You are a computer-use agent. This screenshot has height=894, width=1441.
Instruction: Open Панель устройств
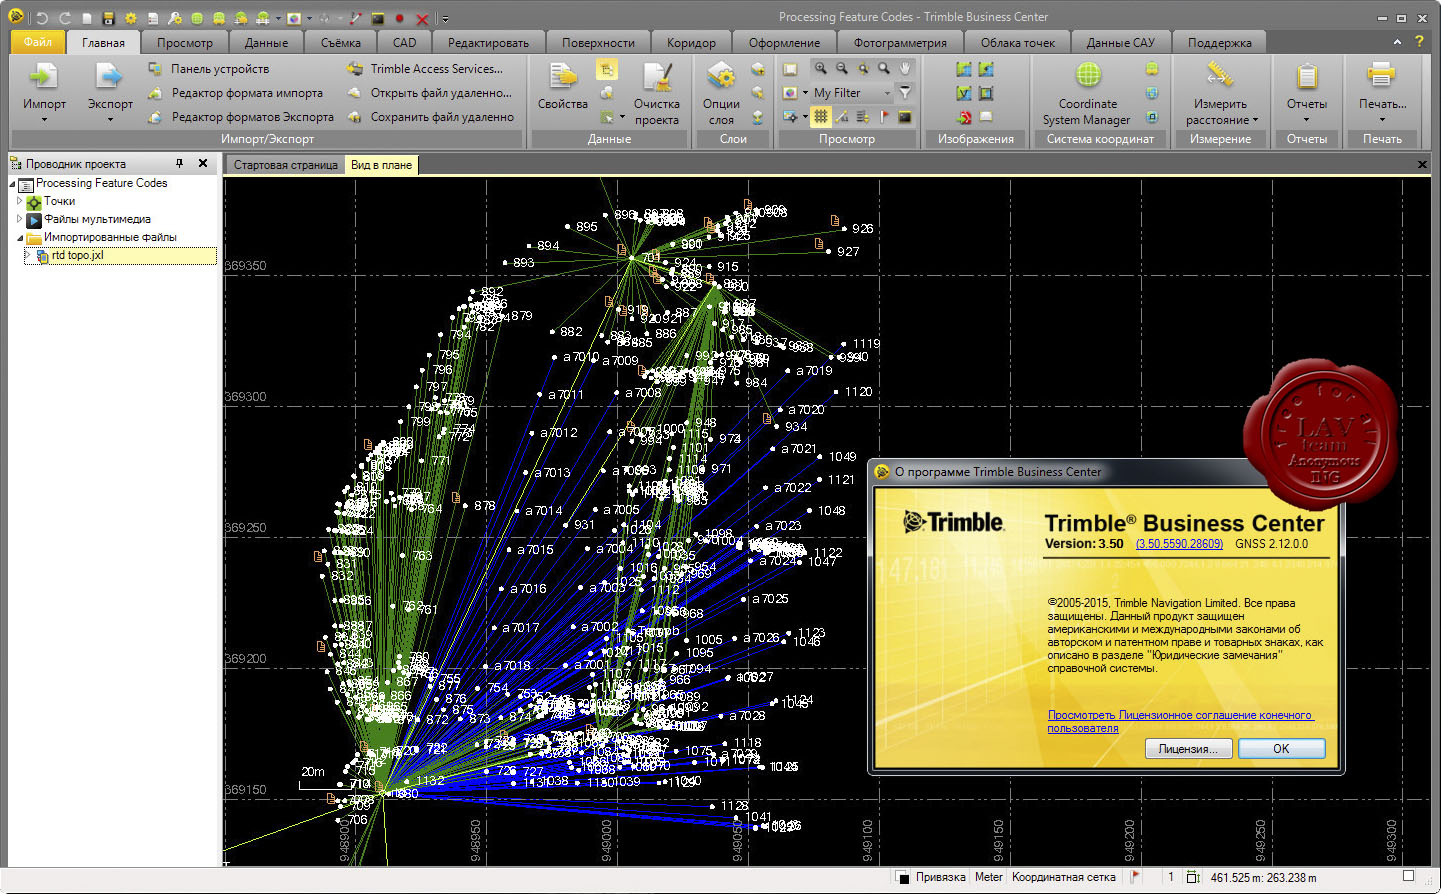pyautogui.click(x=208, y=69)
